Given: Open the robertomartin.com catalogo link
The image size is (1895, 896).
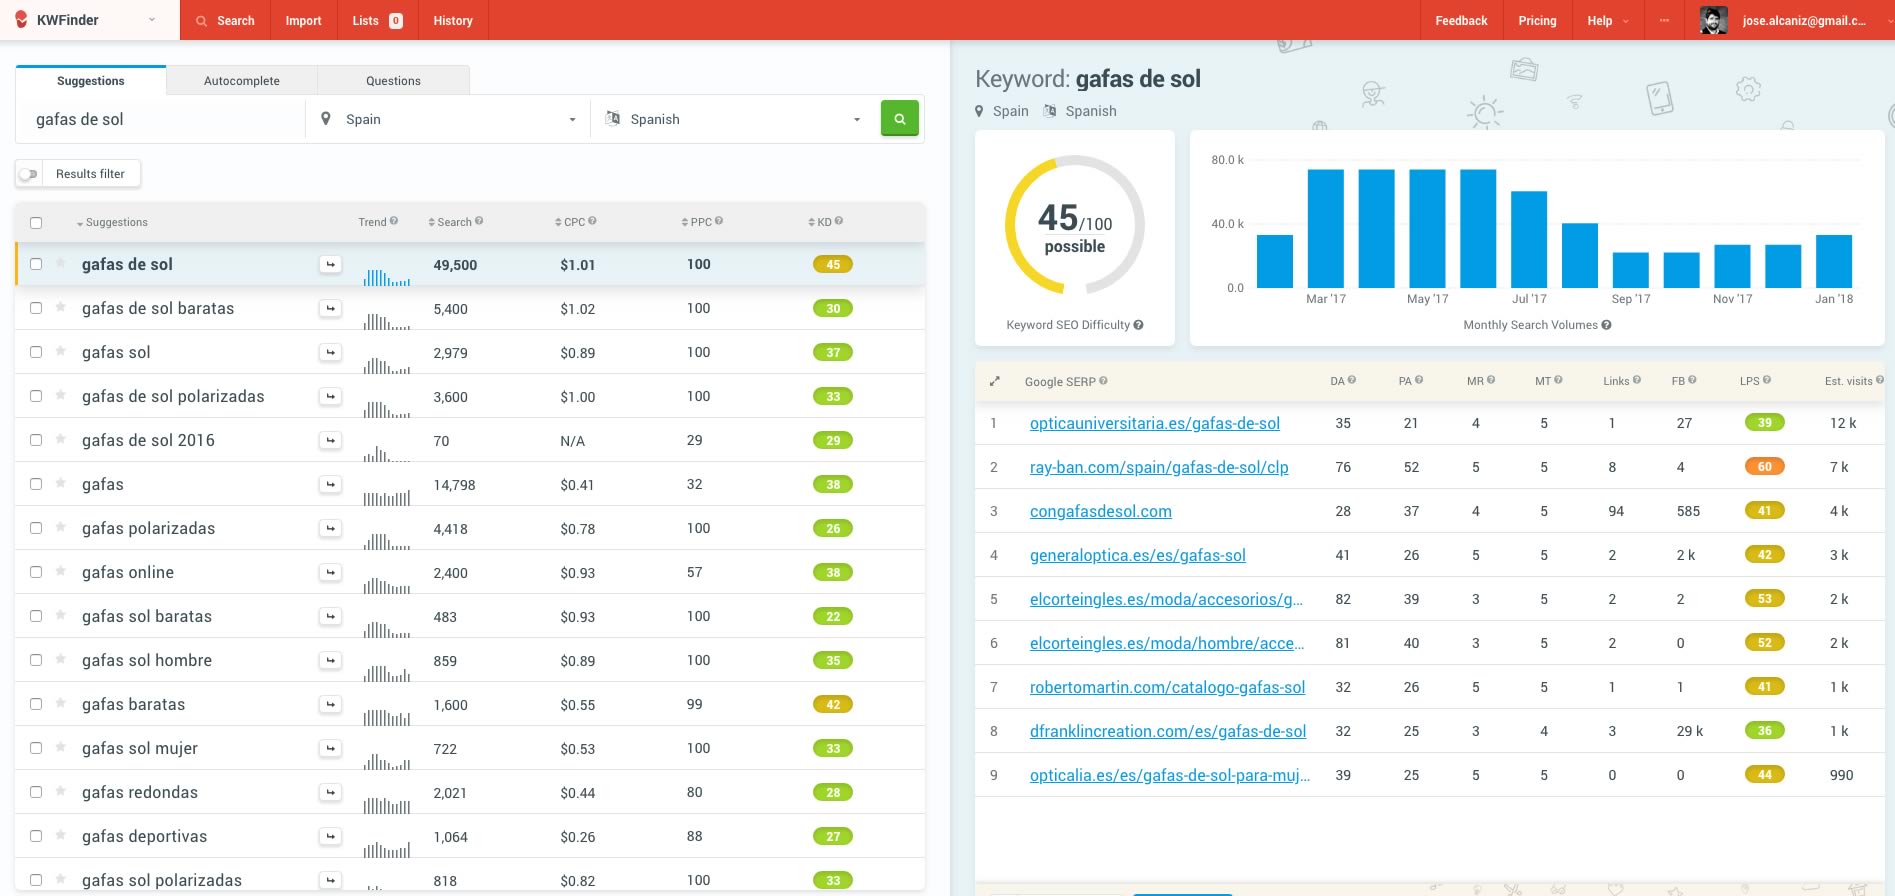Looking at the screenshot, I should click(1167, 687).
